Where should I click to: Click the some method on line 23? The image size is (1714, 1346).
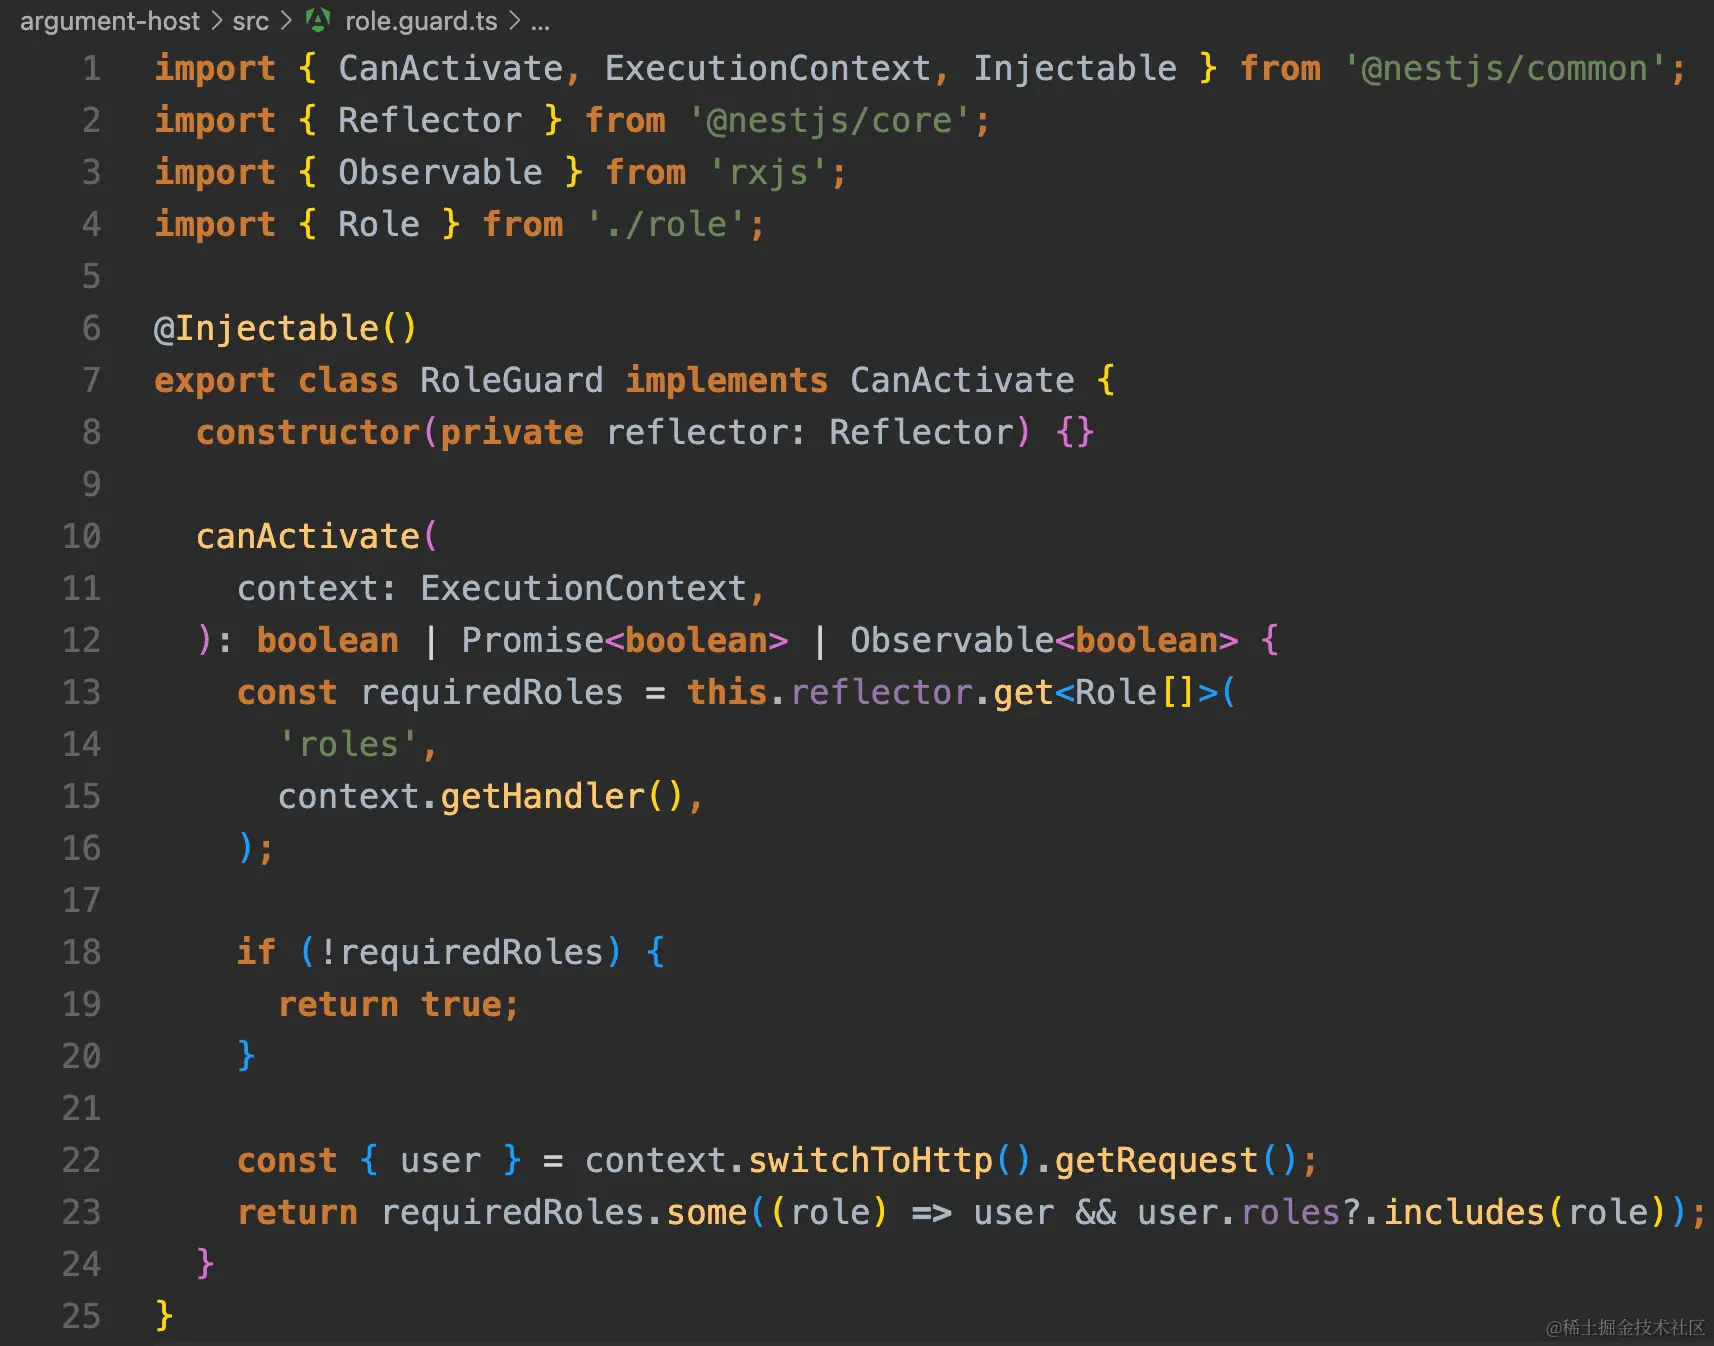[706, 1212]
